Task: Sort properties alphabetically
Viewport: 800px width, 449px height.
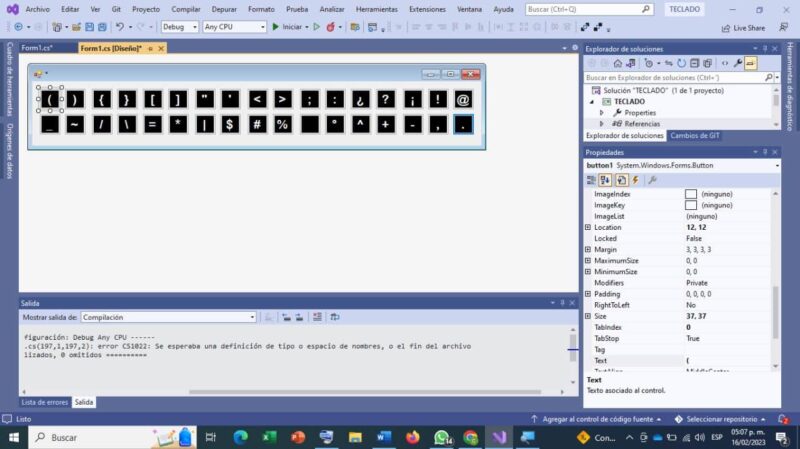Action: 606,180
